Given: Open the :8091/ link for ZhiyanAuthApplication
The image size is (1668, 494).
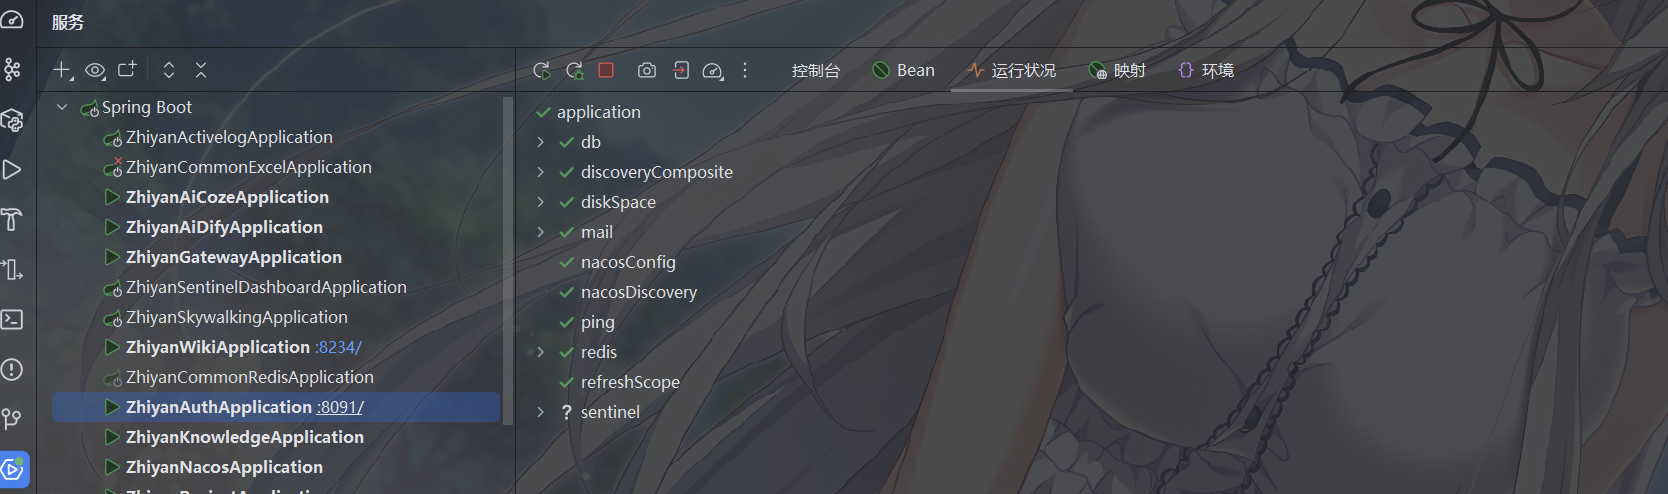Looking at the screenshot, I should point(340,407).
